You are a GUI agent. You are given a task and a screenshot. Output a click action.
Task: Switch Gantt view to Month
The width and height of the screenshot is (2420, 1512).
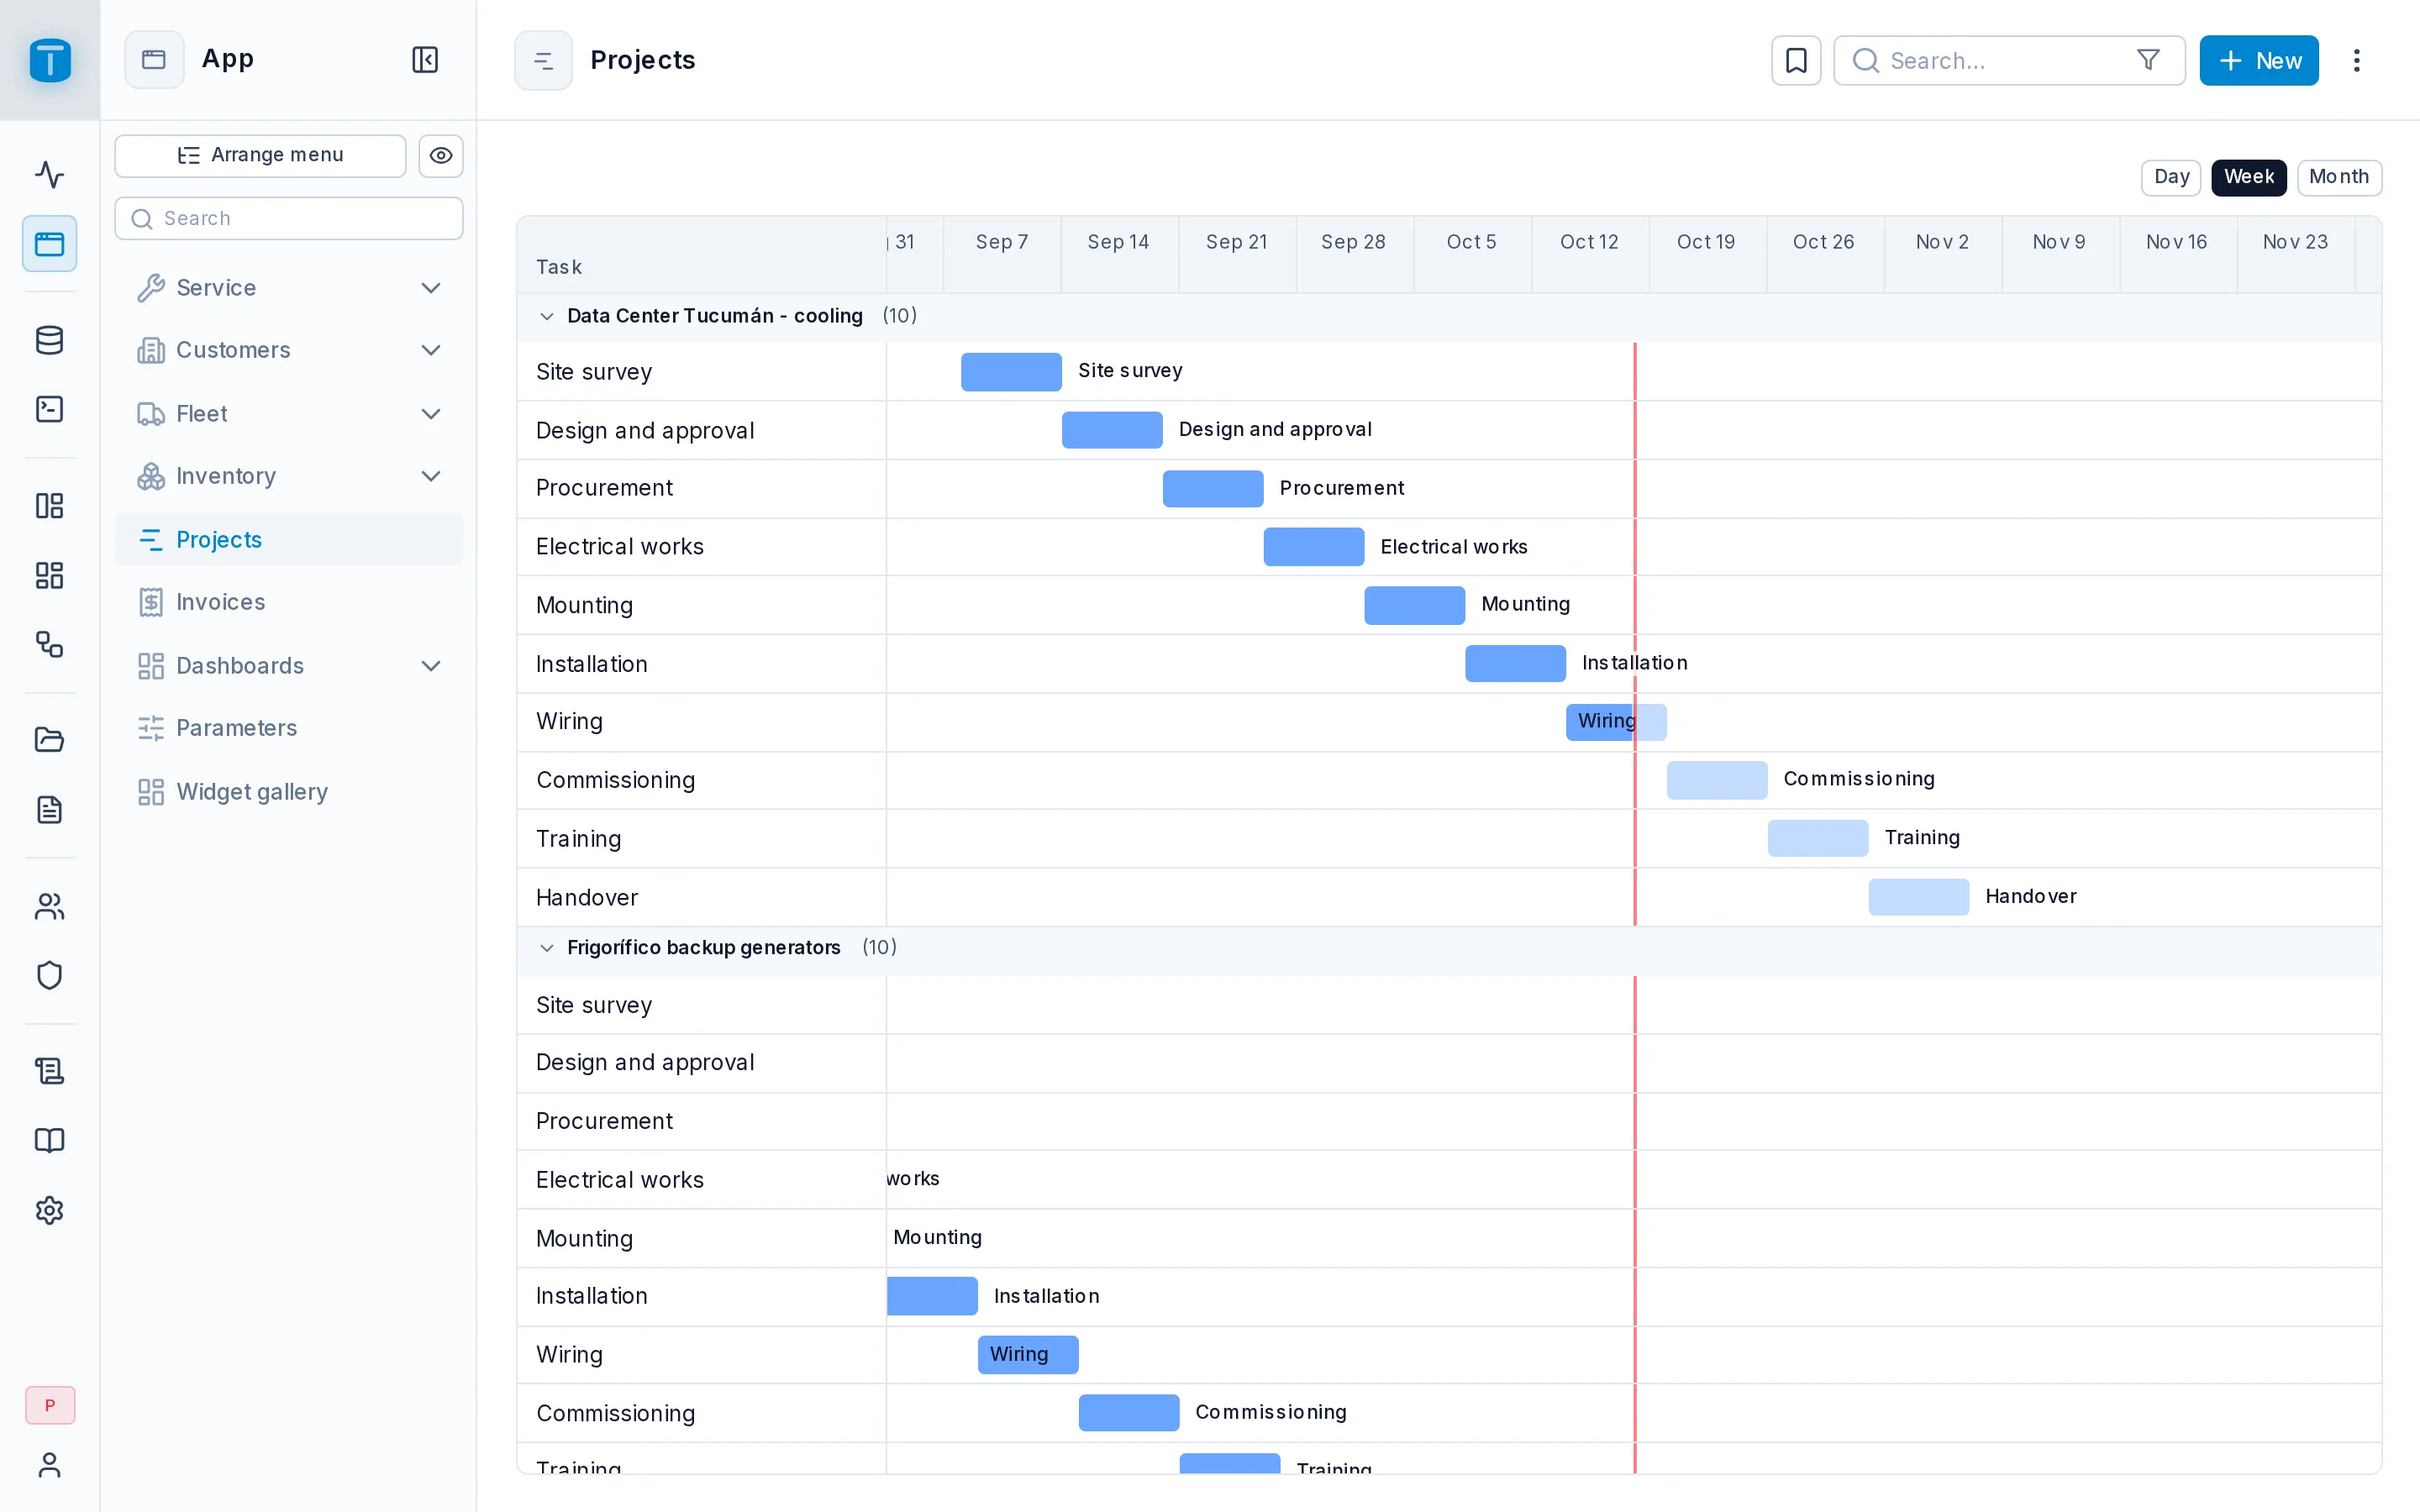[x=2339, y=177]
